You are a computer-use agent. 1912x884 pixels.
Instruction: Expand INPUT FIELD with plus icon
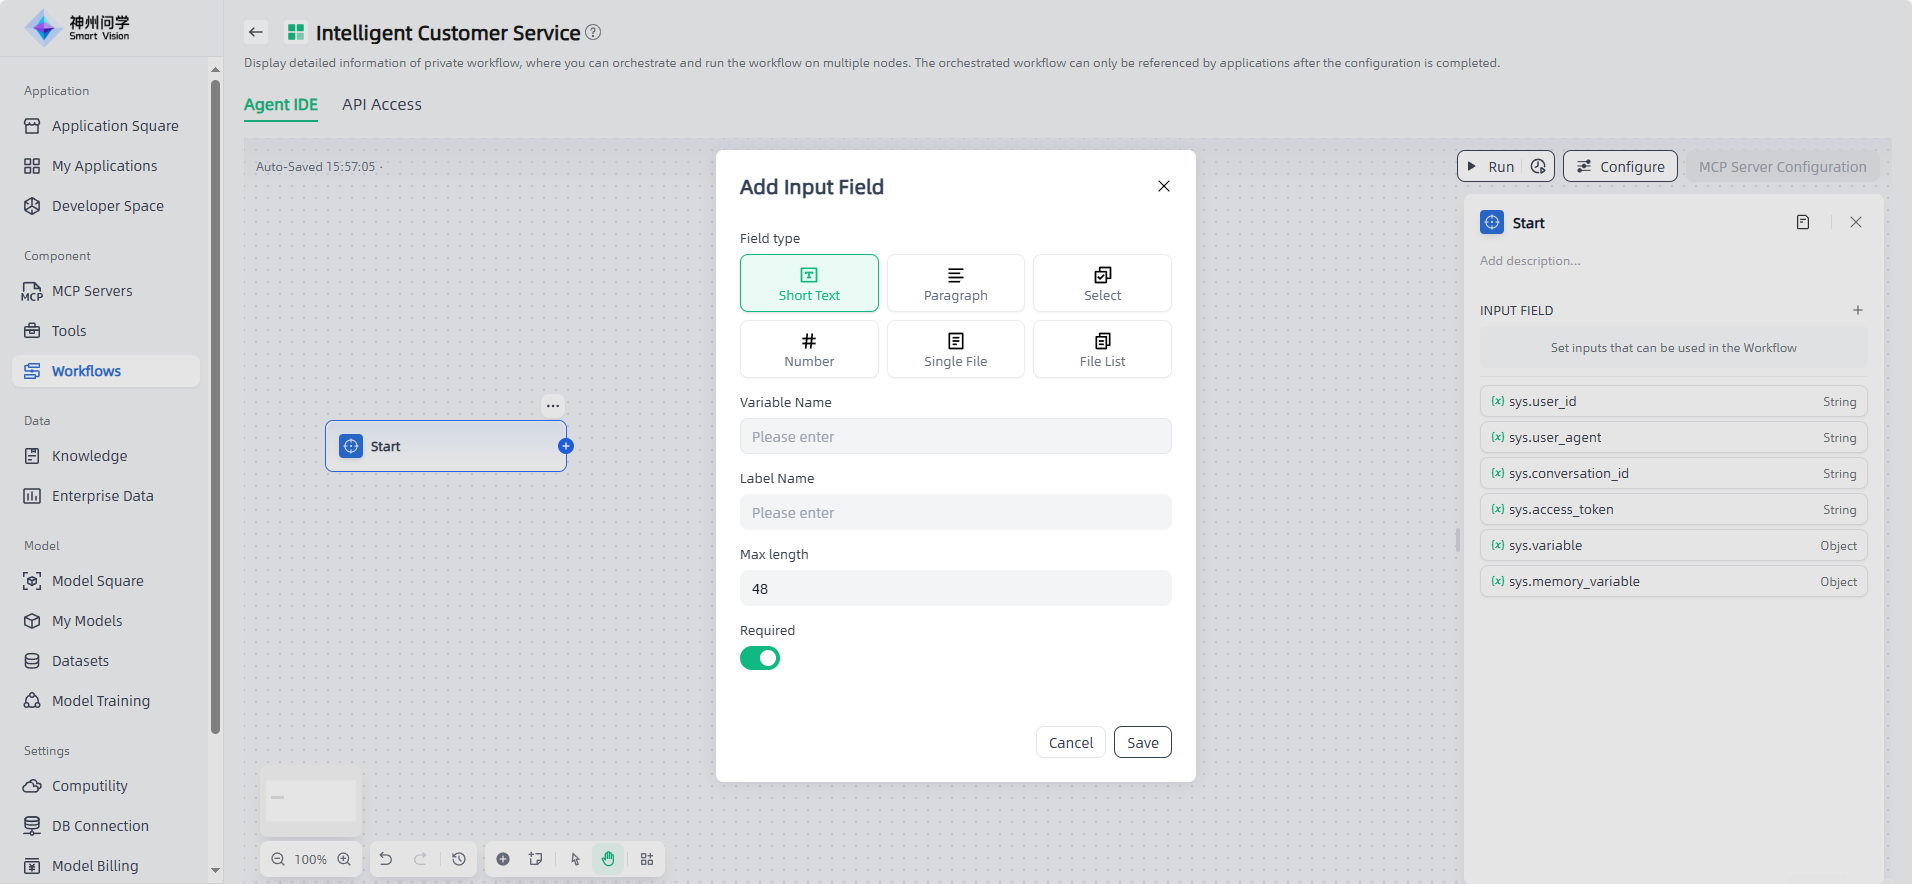1857,310
